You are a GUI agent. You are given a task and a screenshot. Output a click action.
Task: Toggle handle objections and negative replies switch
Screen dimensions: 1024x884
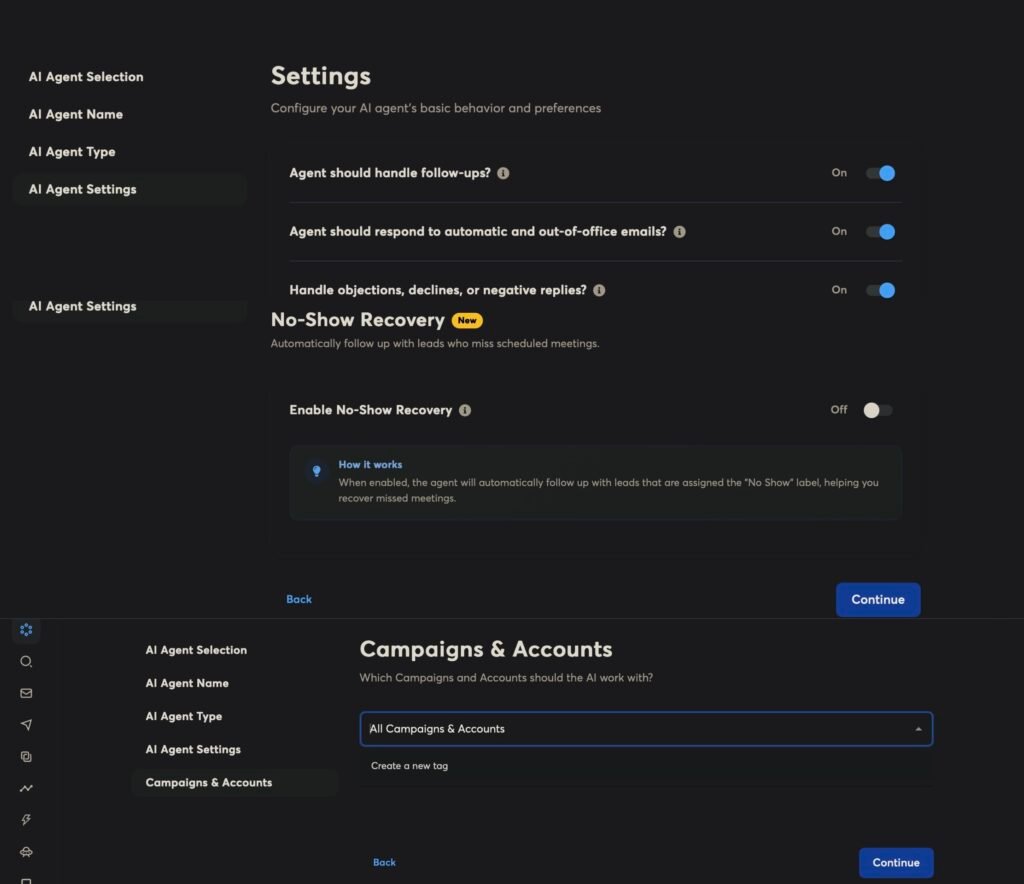(x=880, y=291)
